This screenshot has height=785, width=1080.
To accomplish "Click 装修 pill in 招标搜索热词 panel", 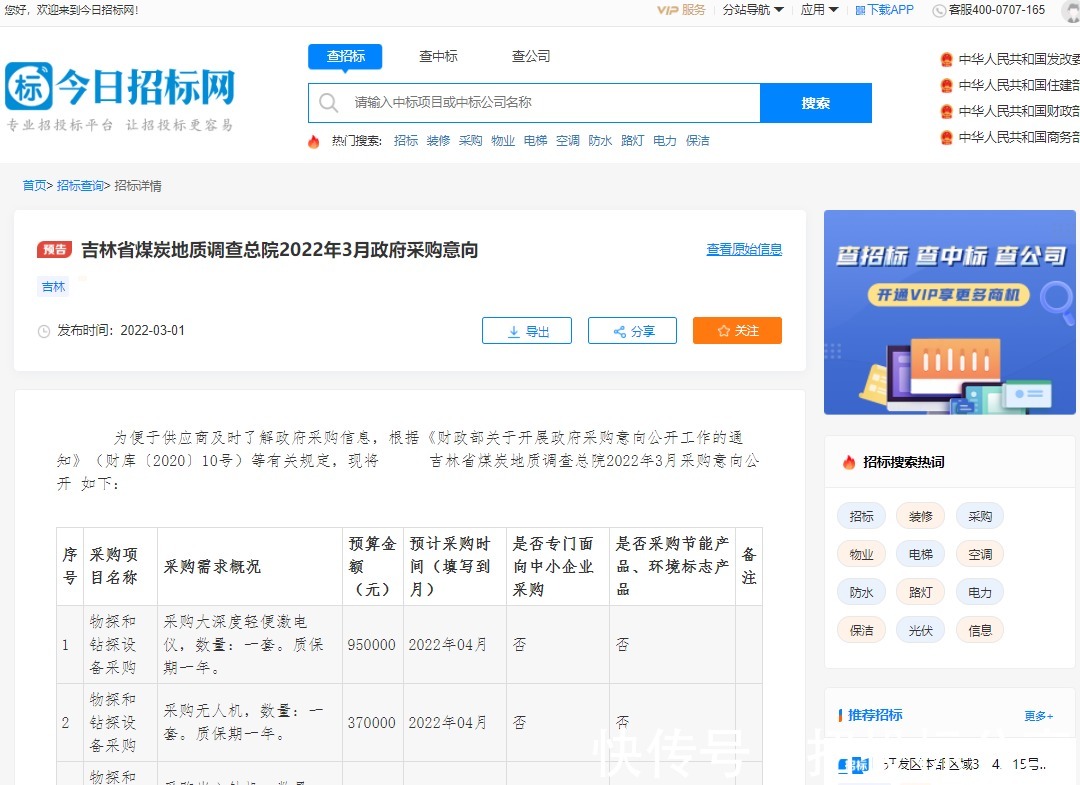I will 920,516.
